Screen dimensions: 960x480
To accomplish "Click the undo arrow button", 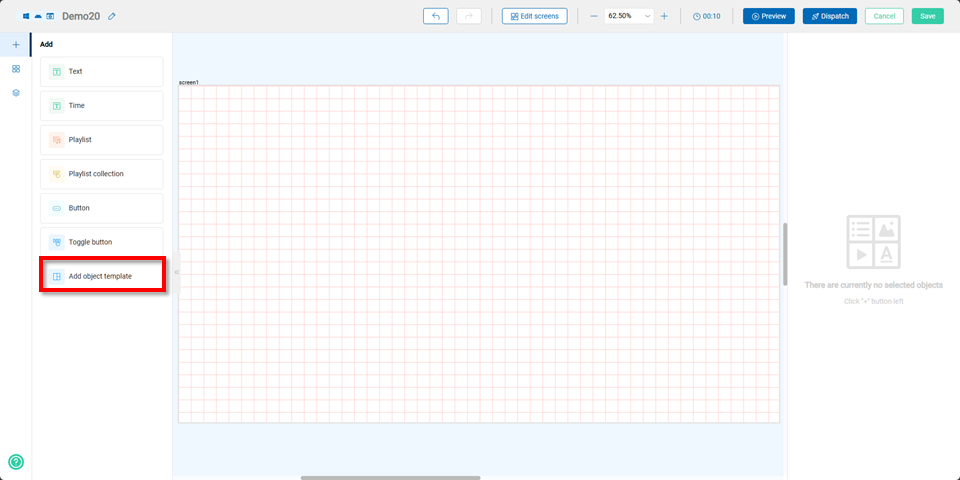I will point(435,16).
